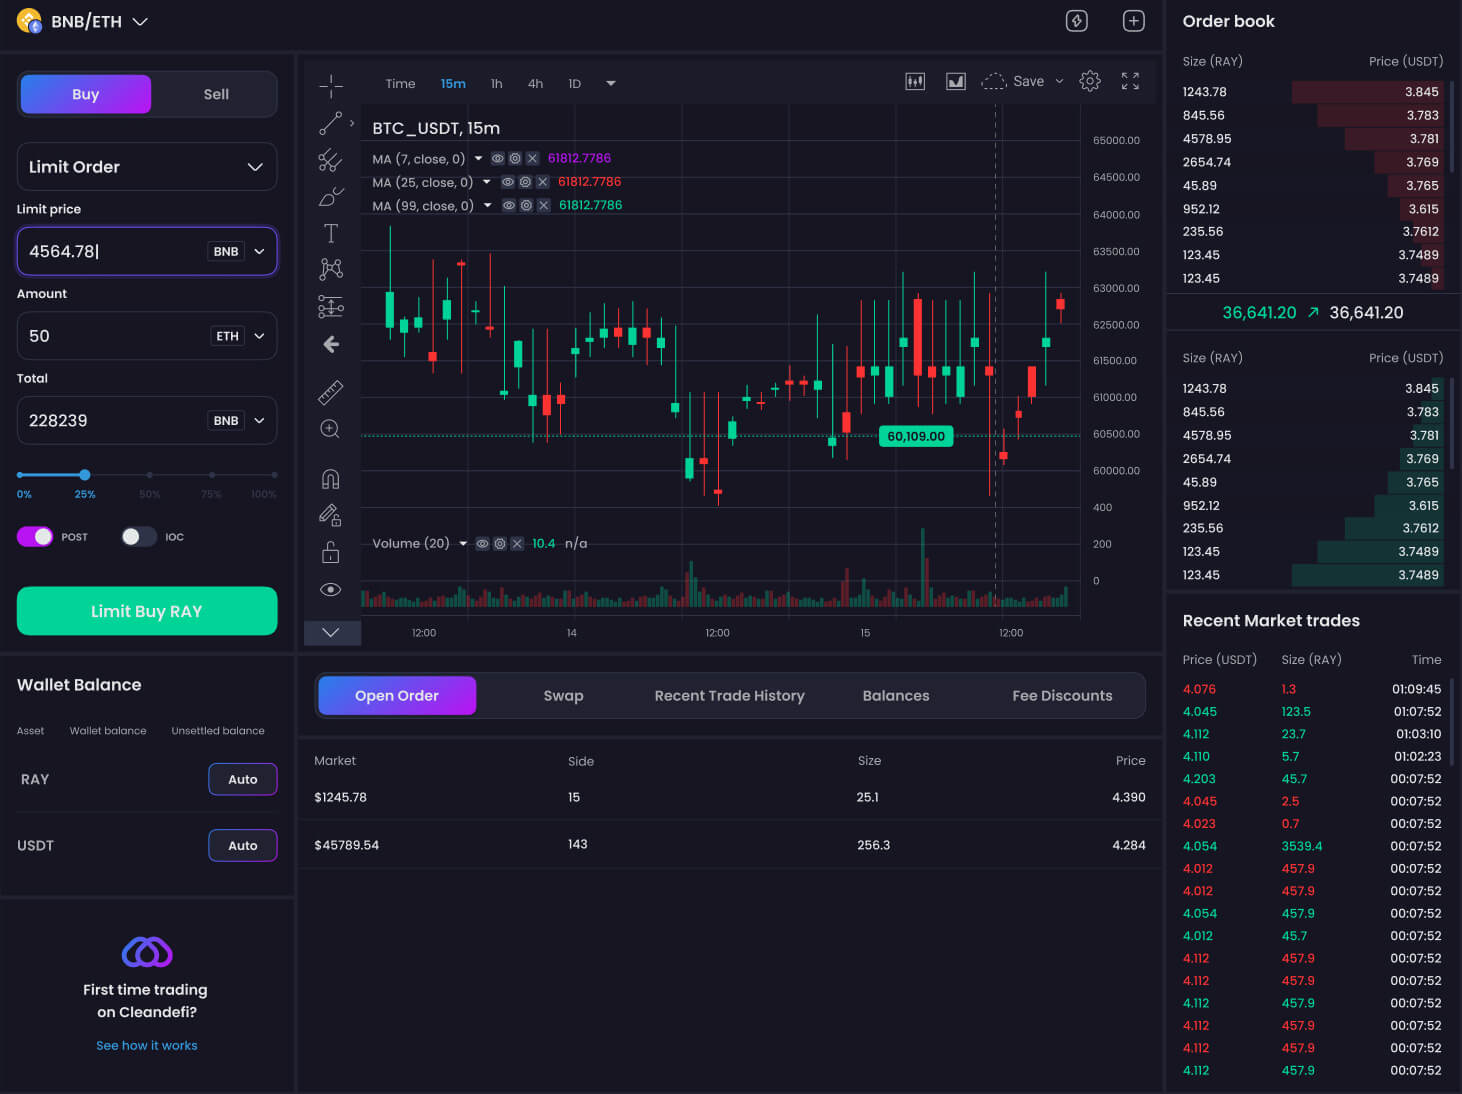Enter fullscreen chart mode
Viewport: 1462px width, 1094px height.
1130,82
